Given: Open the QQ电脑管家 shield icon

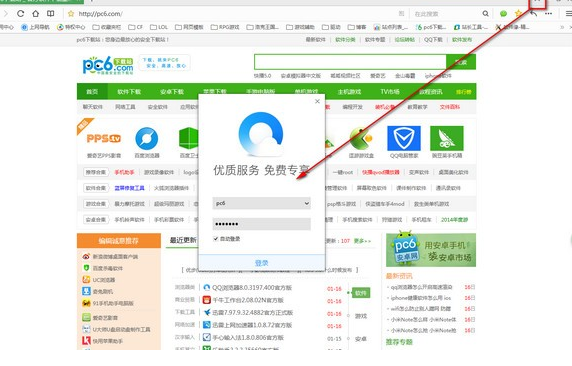Looking at the screenshot, I should (404, 138).
